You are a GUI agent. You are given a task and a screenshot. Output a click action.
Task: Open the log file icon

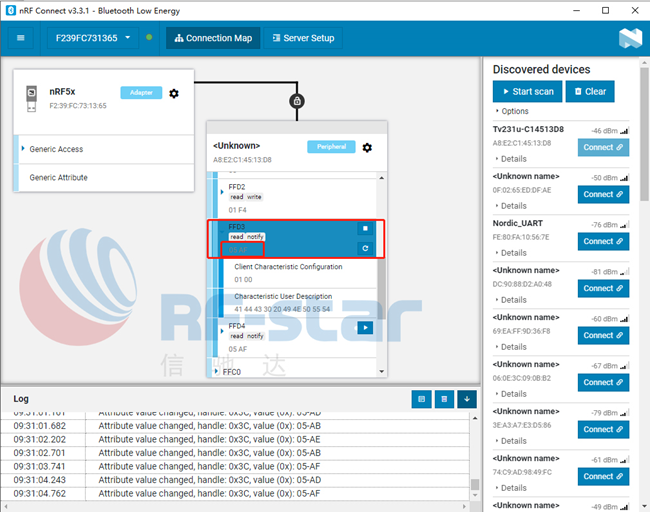tap(422, 399)
